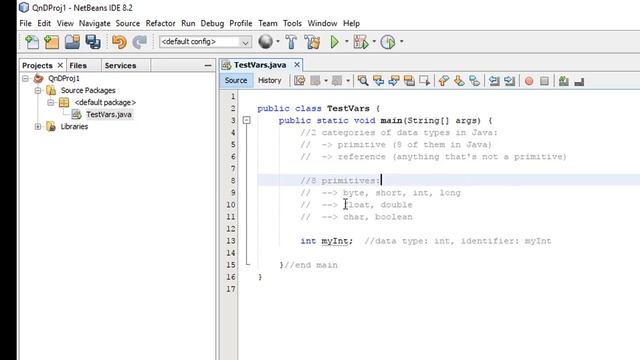Open dropdown arrow beside globe browser icon

point(278,42)
